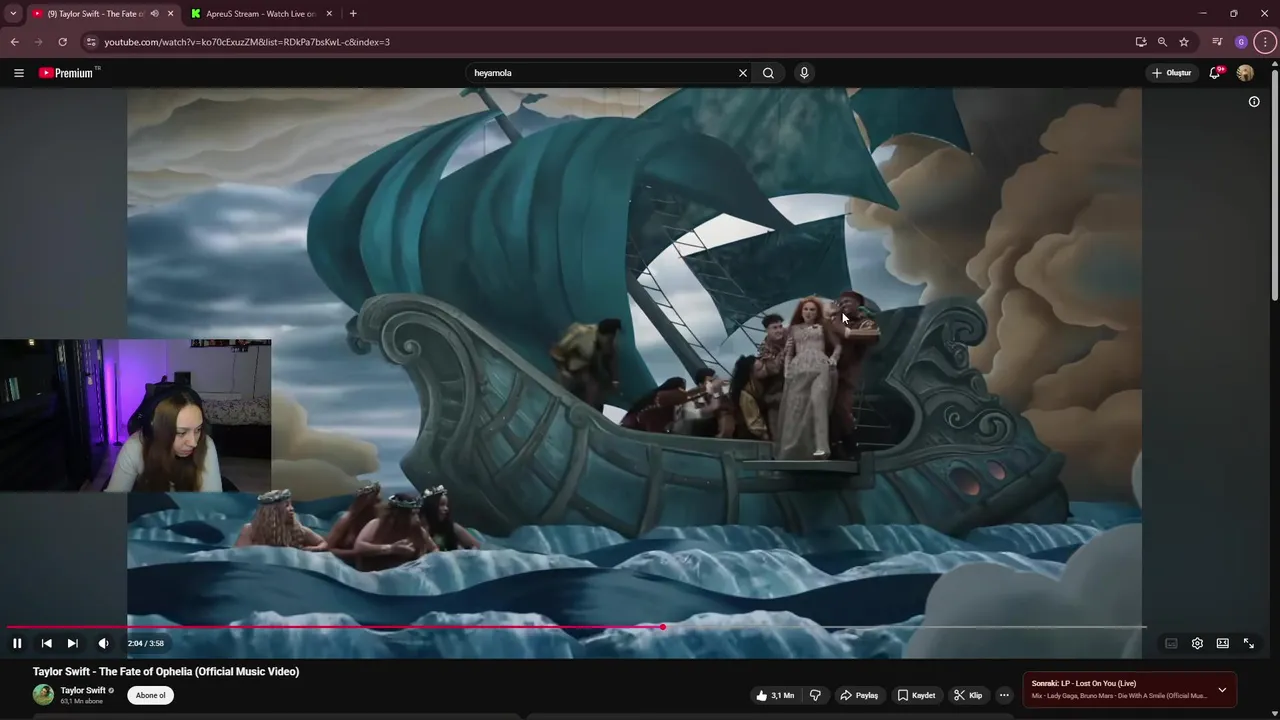Open a new browser tab

[353, 14]
